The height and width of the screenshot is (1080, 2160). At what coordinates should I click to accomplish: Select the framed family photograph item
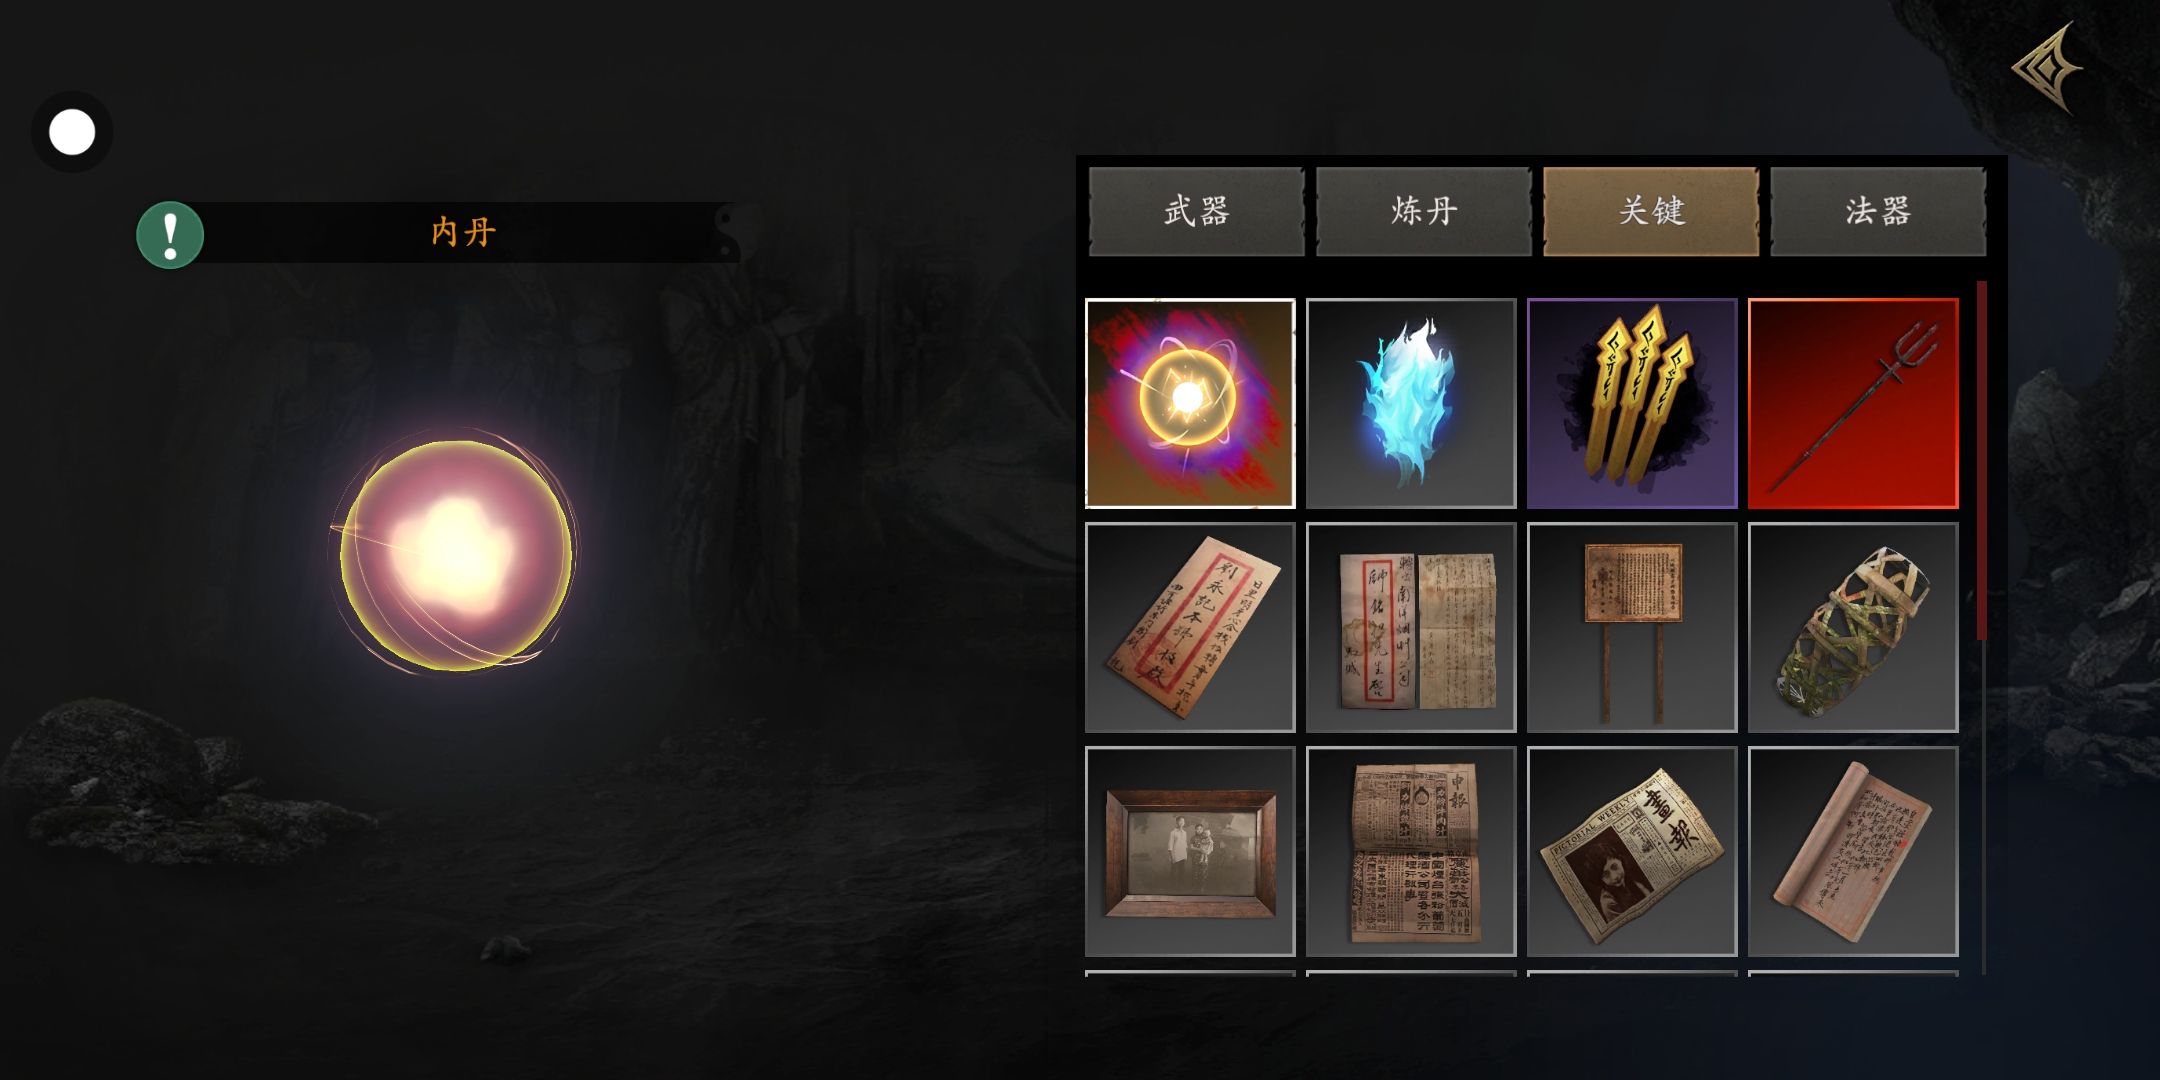click(1190, 851)
